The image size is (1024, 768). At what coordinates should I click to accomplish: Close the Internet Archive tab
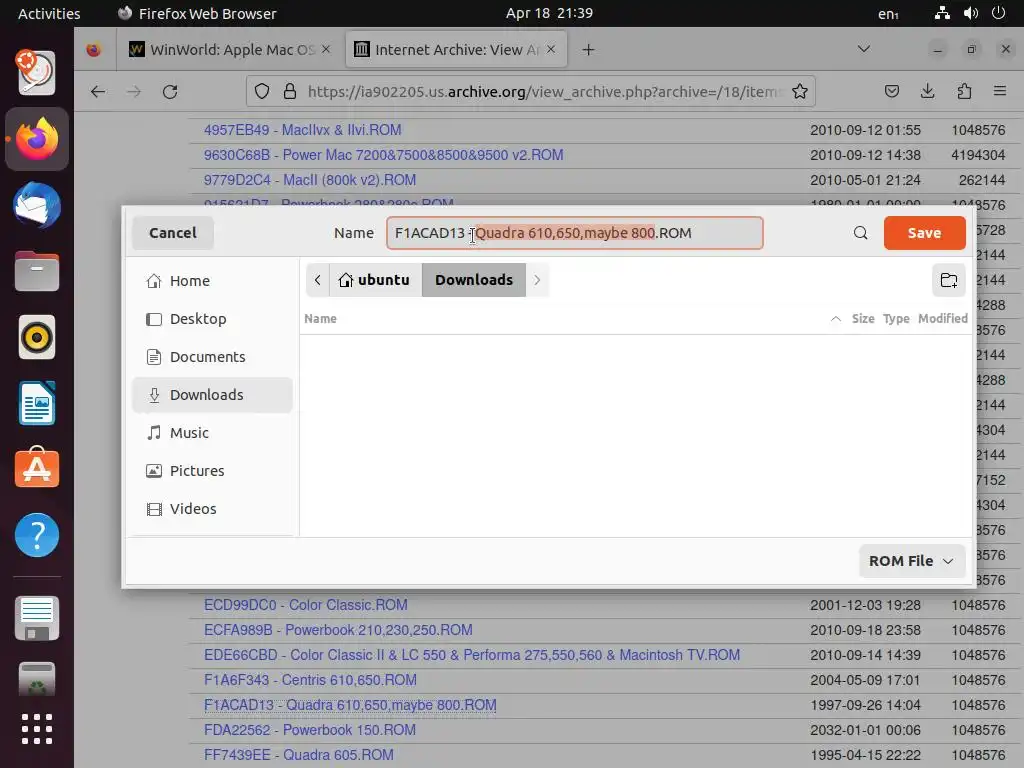coord(551,50)
